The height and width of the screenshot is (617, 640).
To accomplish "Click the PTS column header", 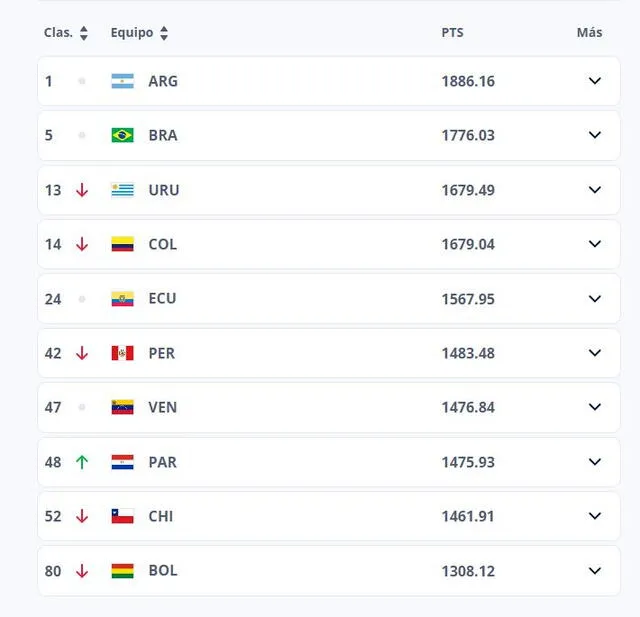I will pyautogui.click(x=452, y=33).
